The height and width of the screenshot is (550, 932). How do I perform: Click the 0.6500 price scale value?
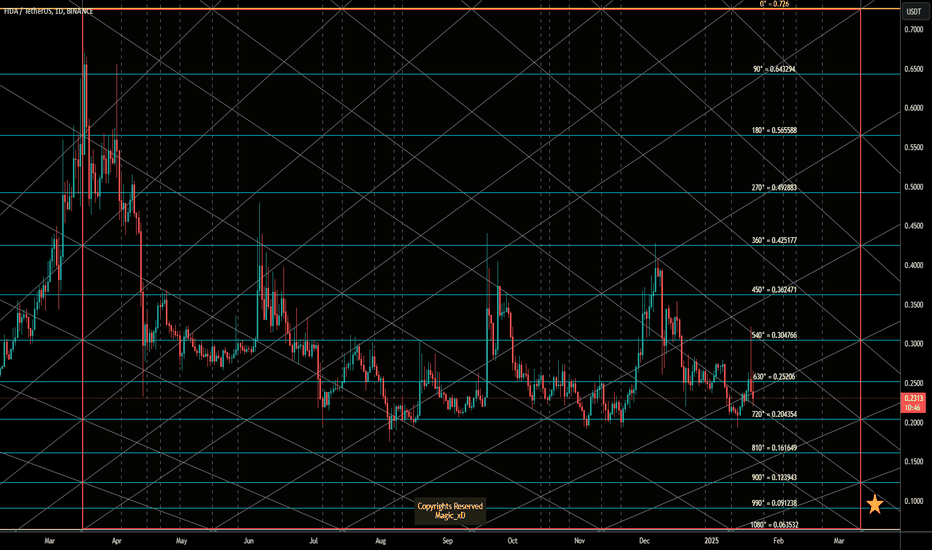(914, 69)
